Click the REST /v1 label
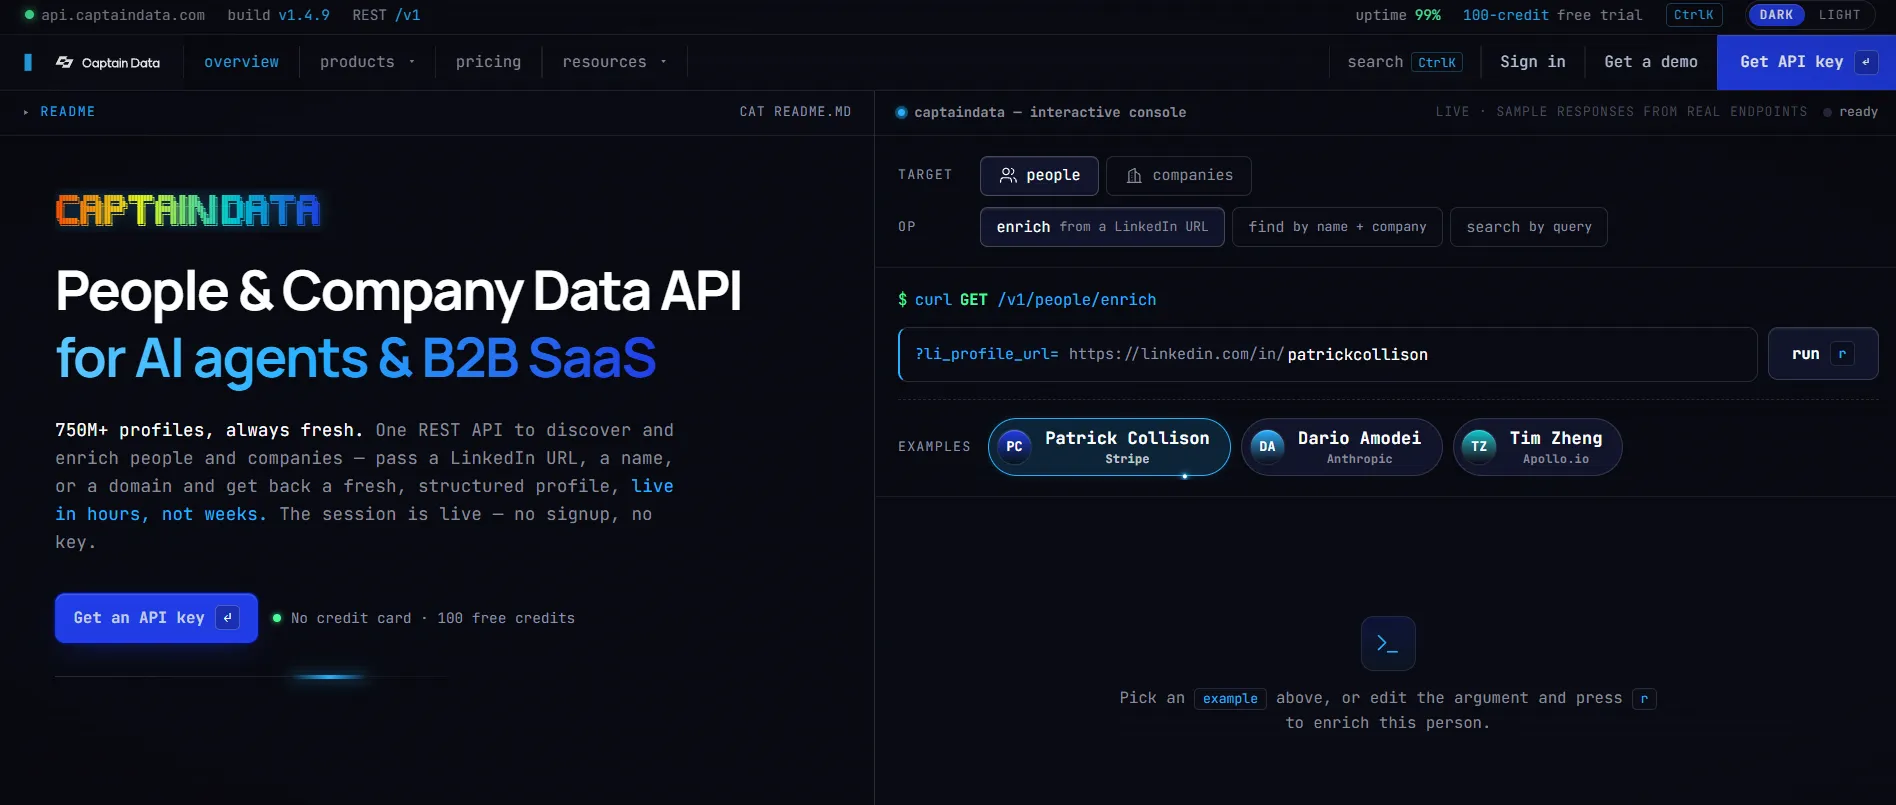This screenshot has height=805, width=1896. coord(386,15)
